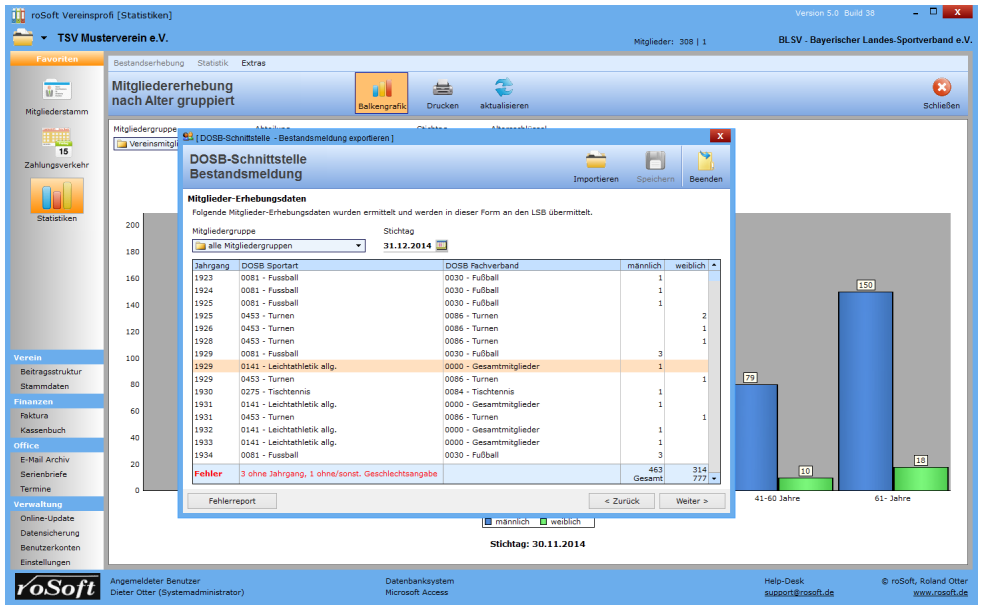This screenshot has height=610, width=983.
Task: Open Zahlungsverkehr from the sidebar
Action: tap(56, 144)
